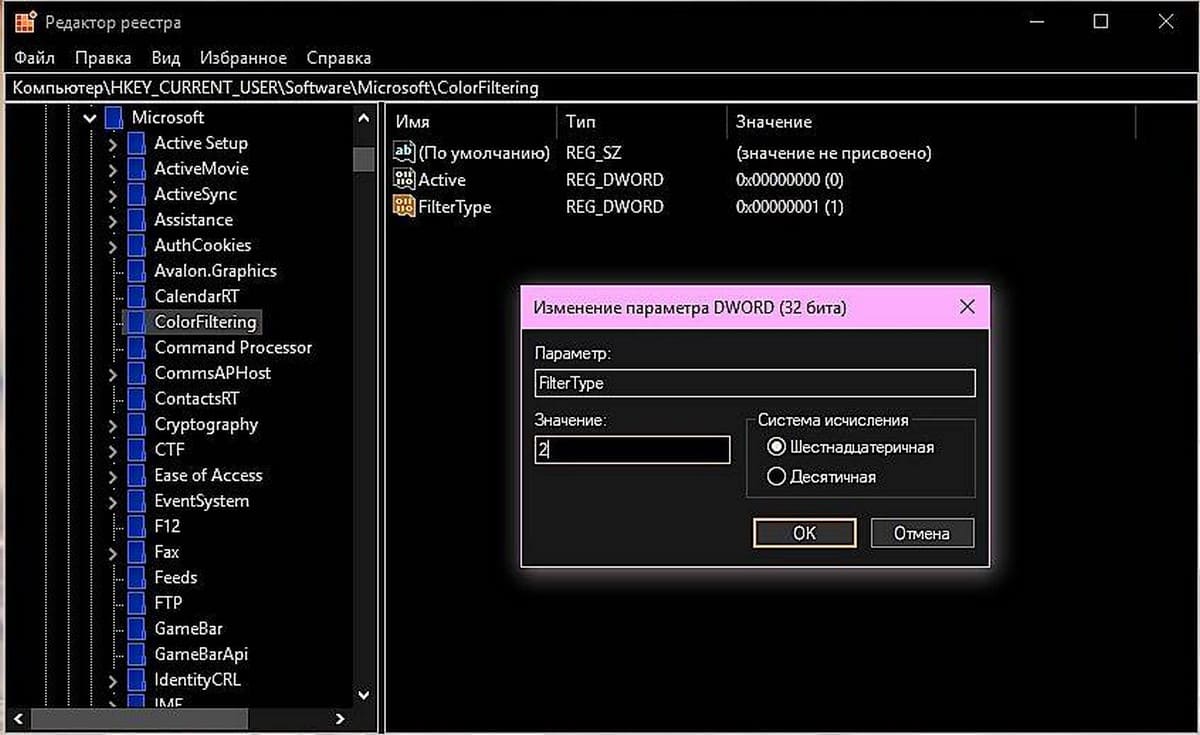Image resolution: width=1200 pixels, height=735 pixels.
Task: Select the IdentityCRL tree item
Action: click(x=197, y=680)
